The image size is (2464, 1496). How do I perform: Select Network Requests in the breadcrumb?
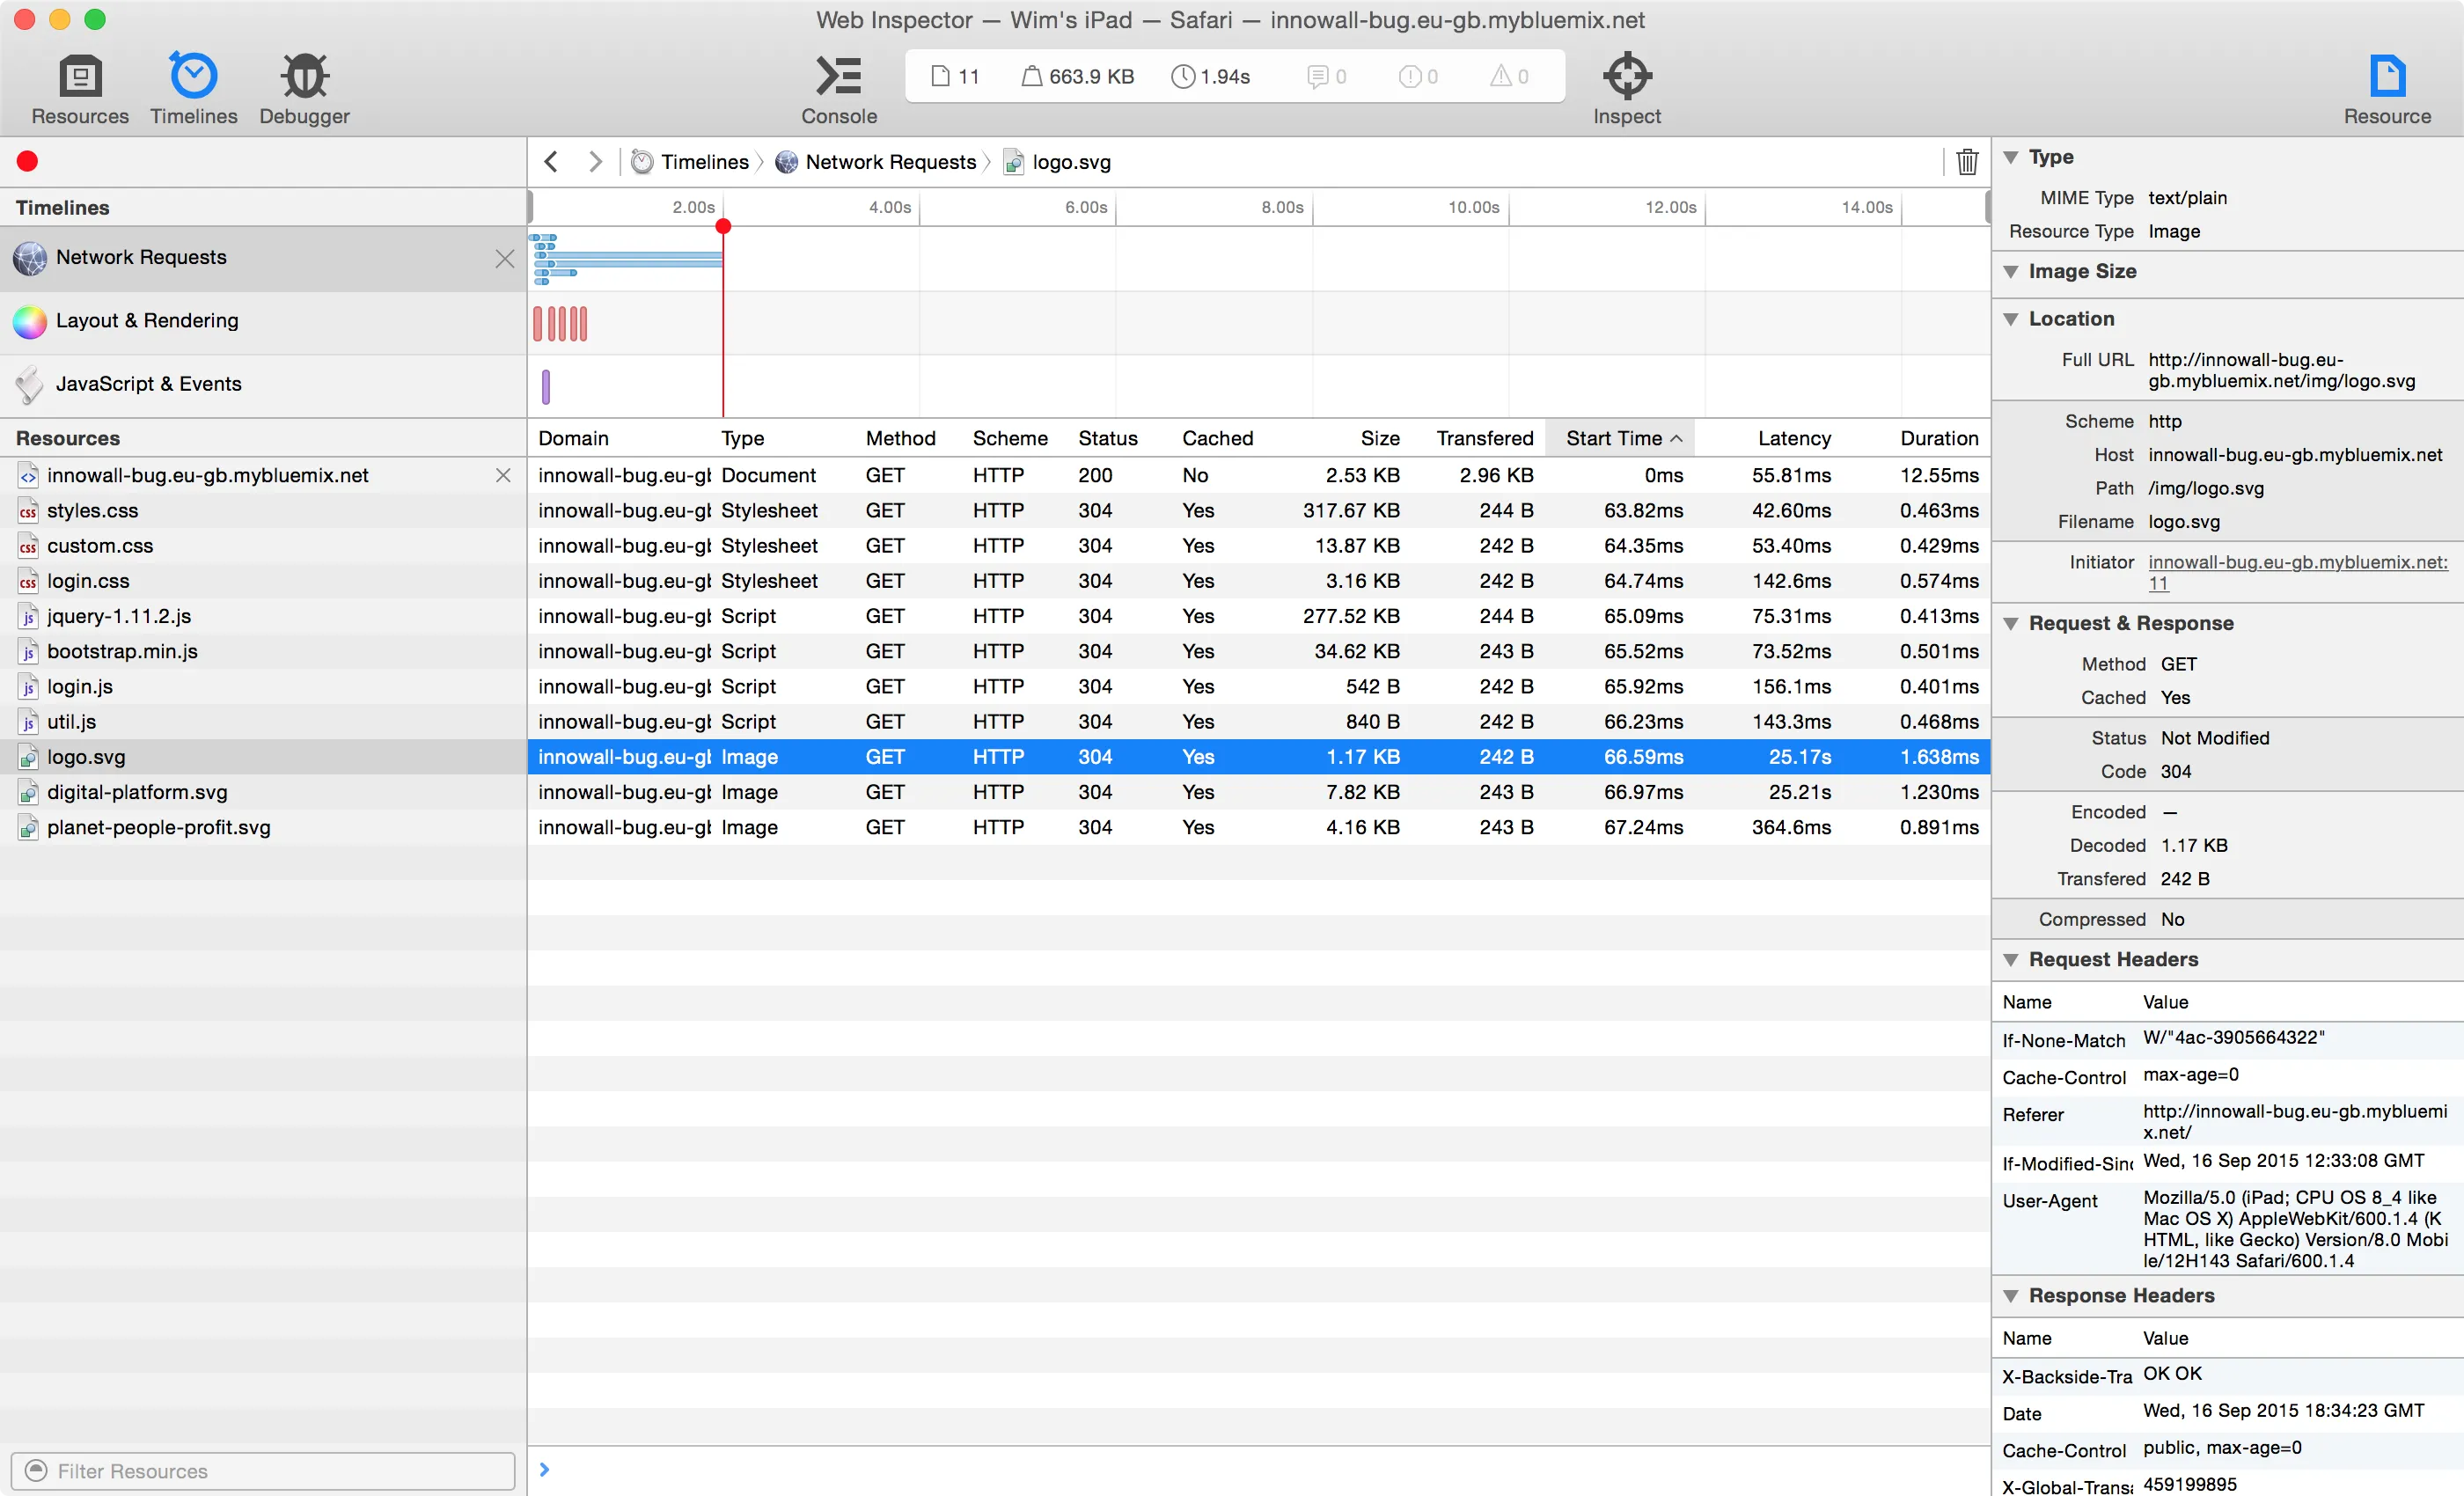(889, 161)
